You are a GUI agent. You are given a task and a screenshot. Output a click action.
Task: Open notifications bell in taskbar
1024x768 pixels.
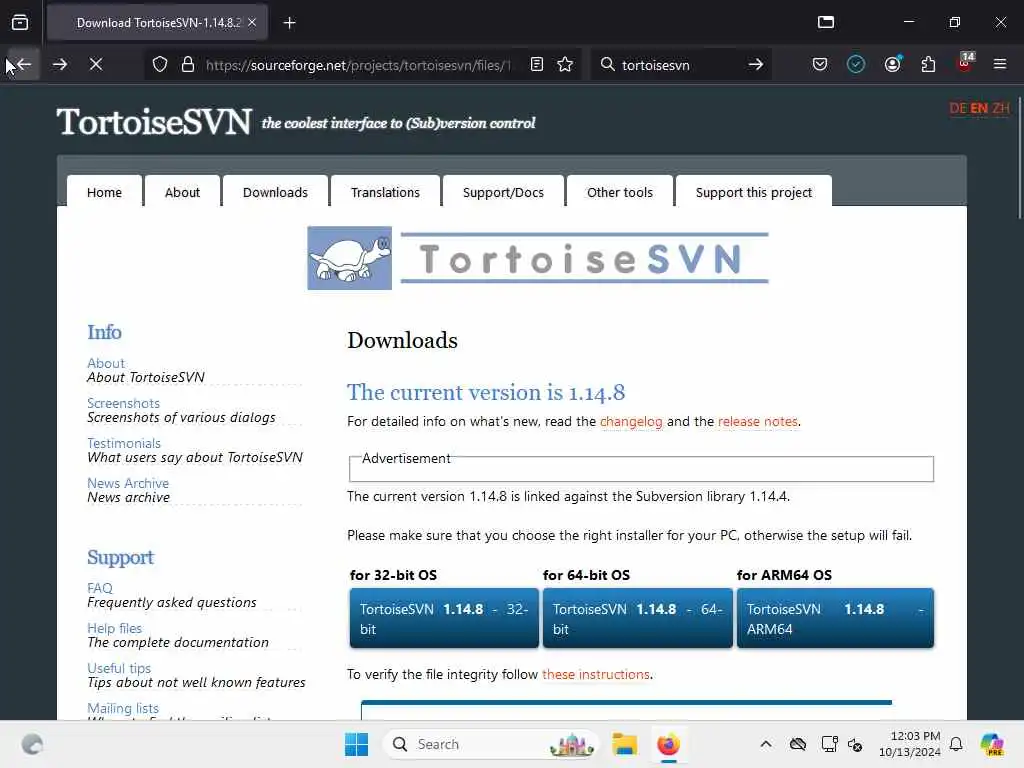pos(956,744)
